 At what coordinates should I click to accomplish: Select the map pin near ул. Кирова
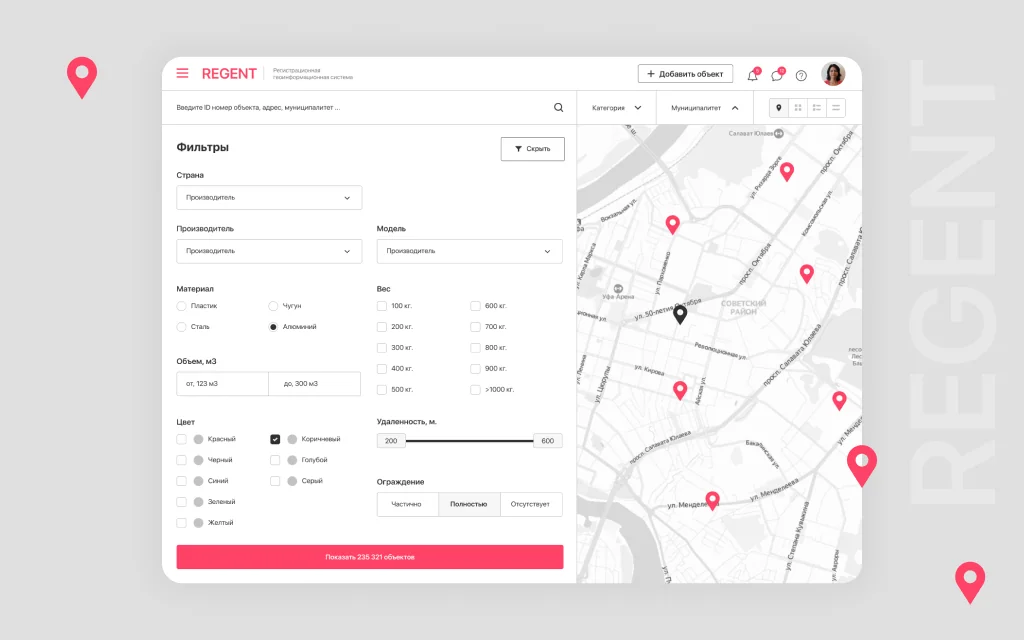(680, 391)
